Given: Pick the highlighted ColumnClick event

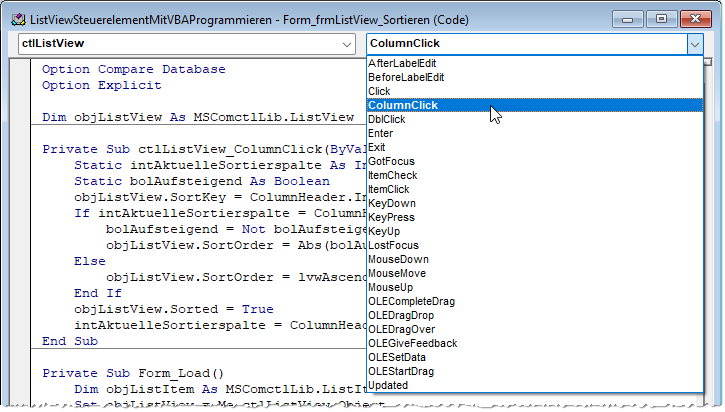Looking at the screenshot, I should pos(402,105).
